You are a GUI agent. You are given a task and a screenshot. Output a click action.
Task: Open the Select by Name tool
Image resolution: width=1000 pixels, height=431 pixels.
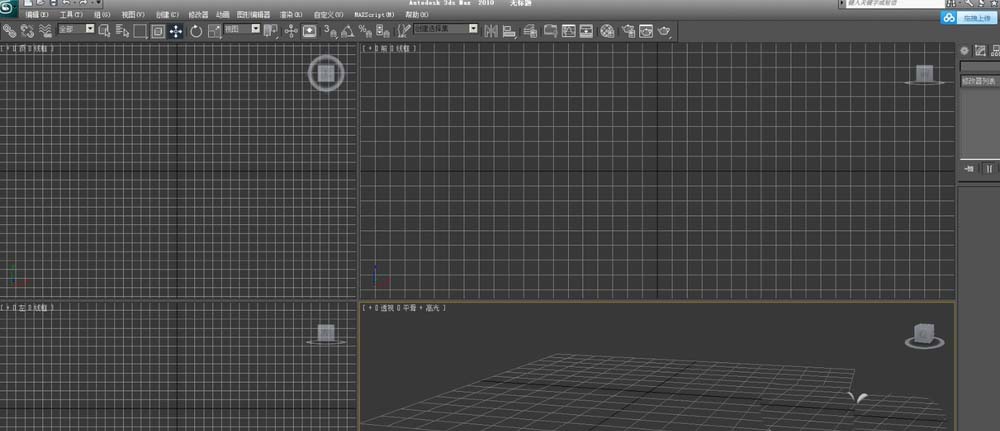(122, 31)
